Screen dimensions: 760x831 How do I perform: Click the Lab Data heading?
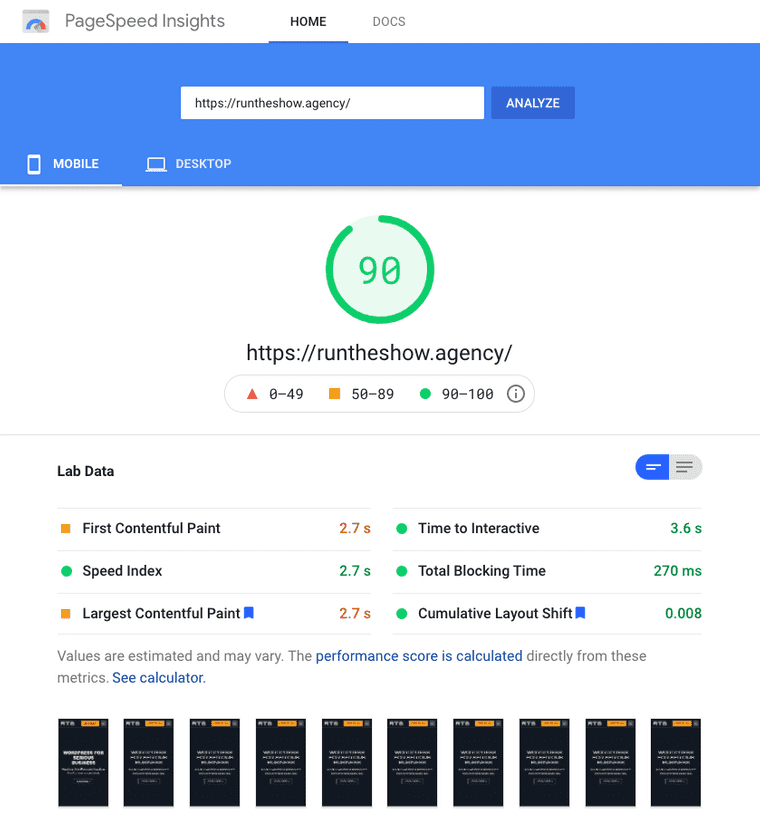(x=85, y=471)
